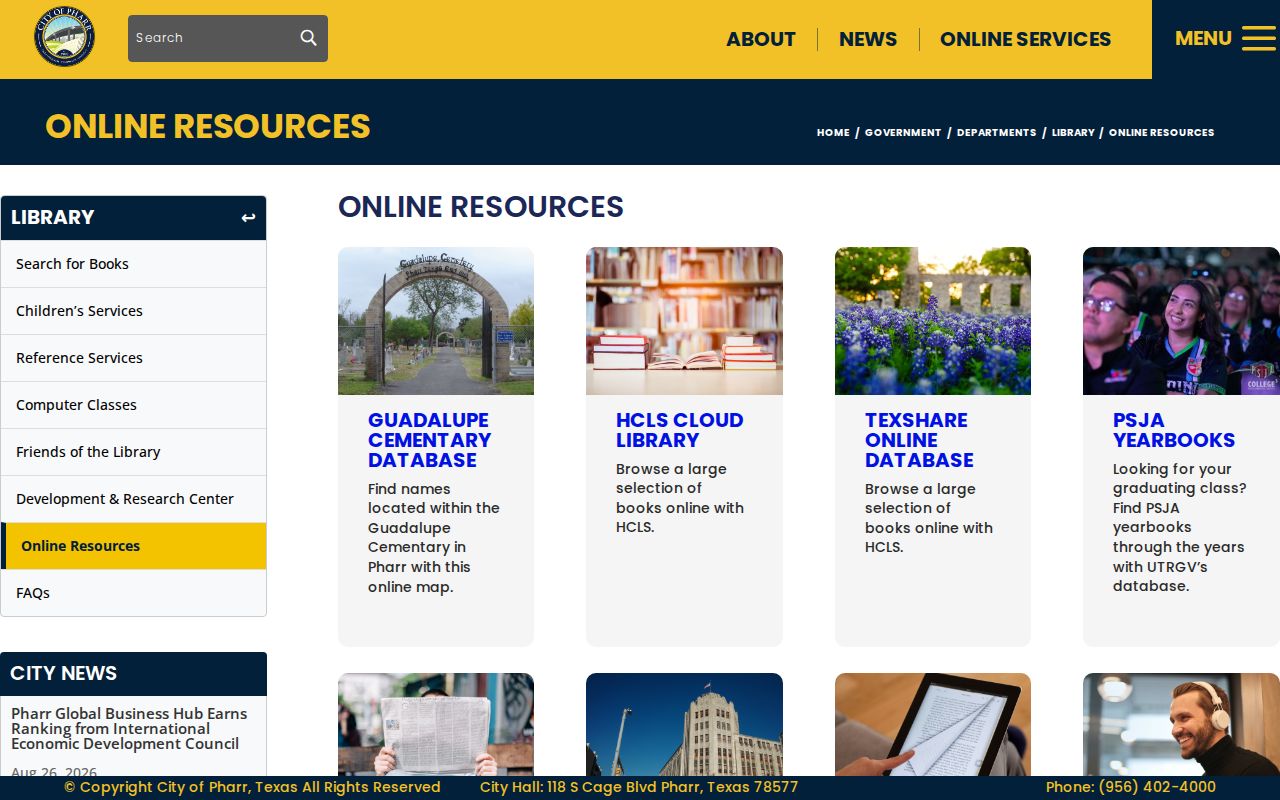This screenshot has width=1280, height=800.
Task: Click the newspaper reader thumbnail
Action: (436, 724)
